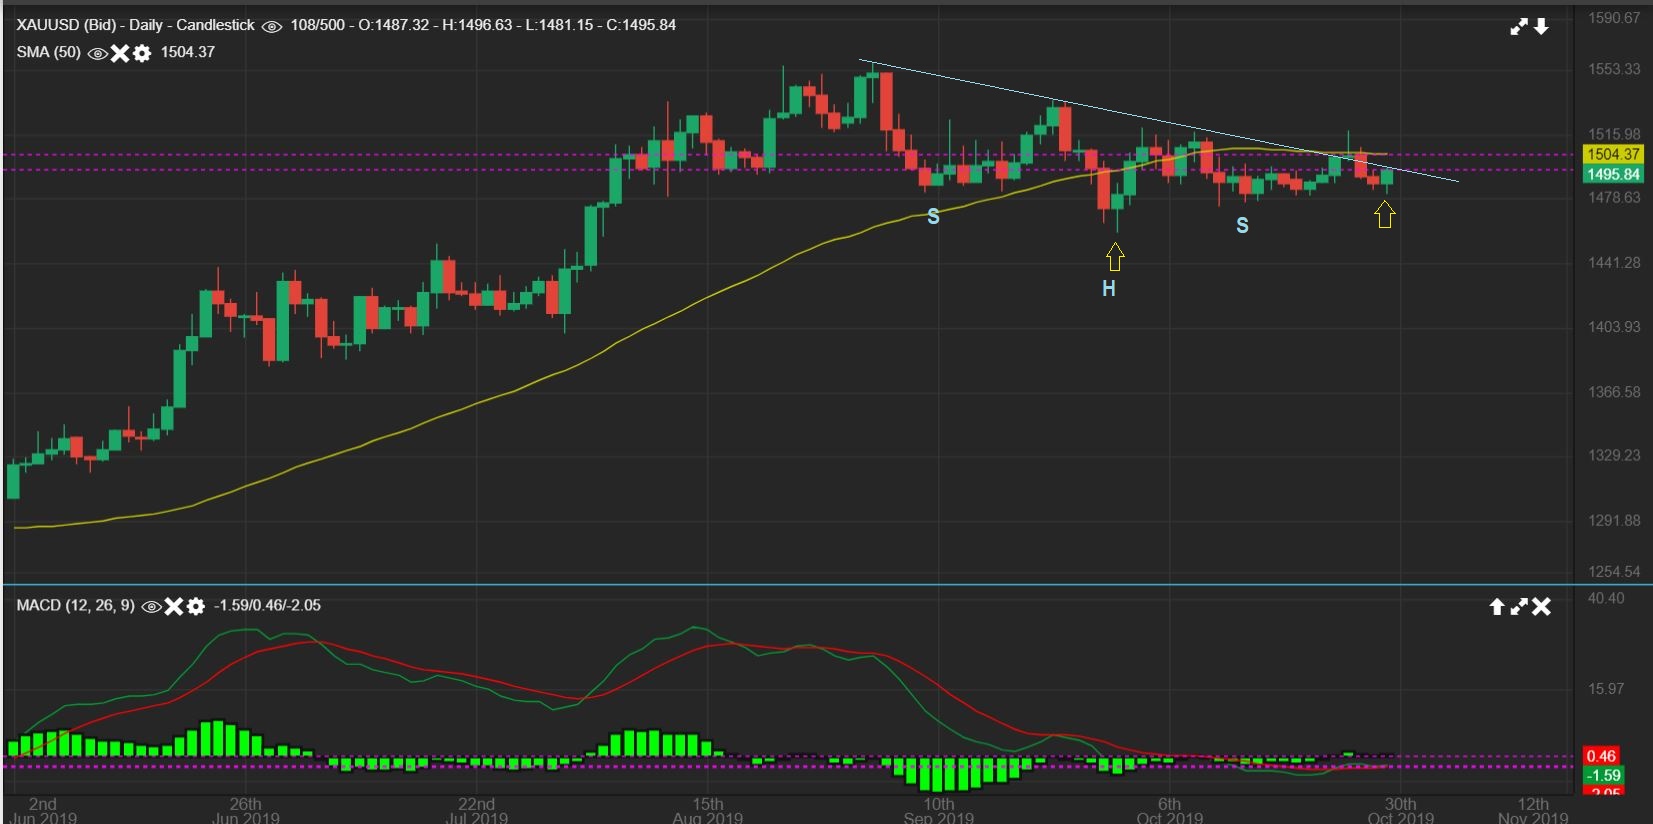Close the MACD pane
Image resolution: width=1653 pixels, height=824 pixels.
click(1542, 606)
